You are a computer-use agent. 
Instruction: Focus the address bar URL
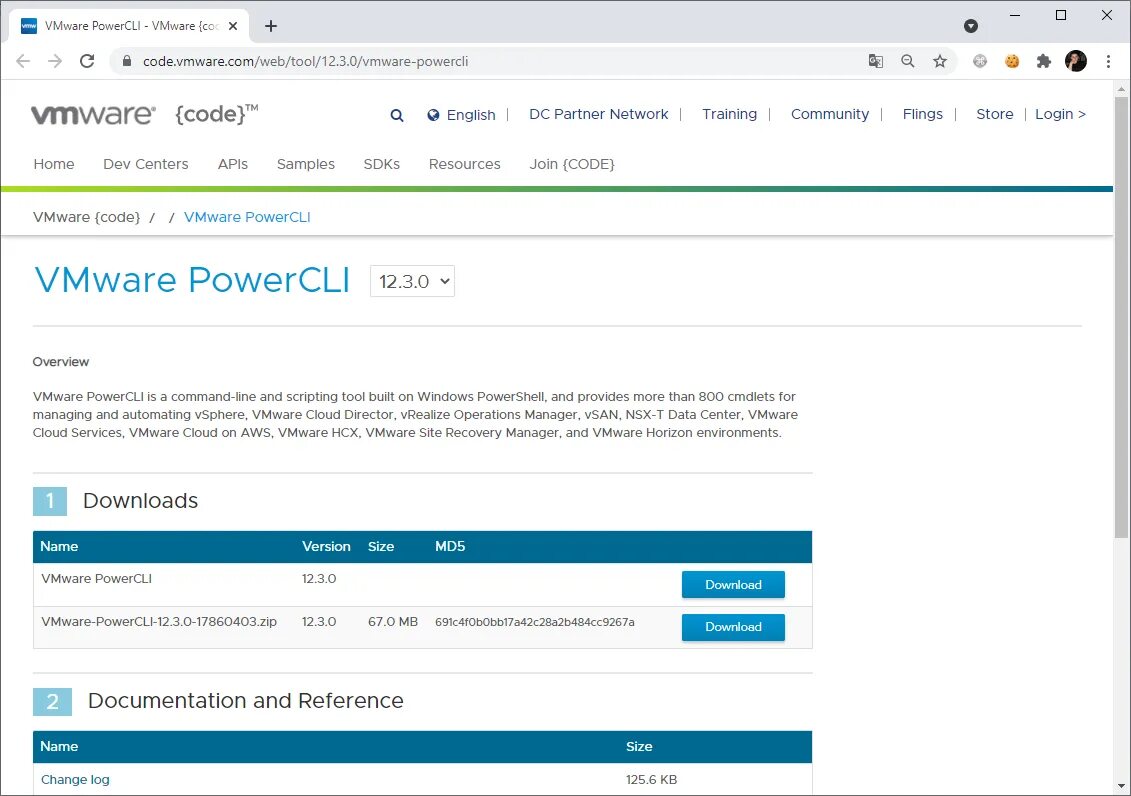pyautogui.click(x=305, y=61)
